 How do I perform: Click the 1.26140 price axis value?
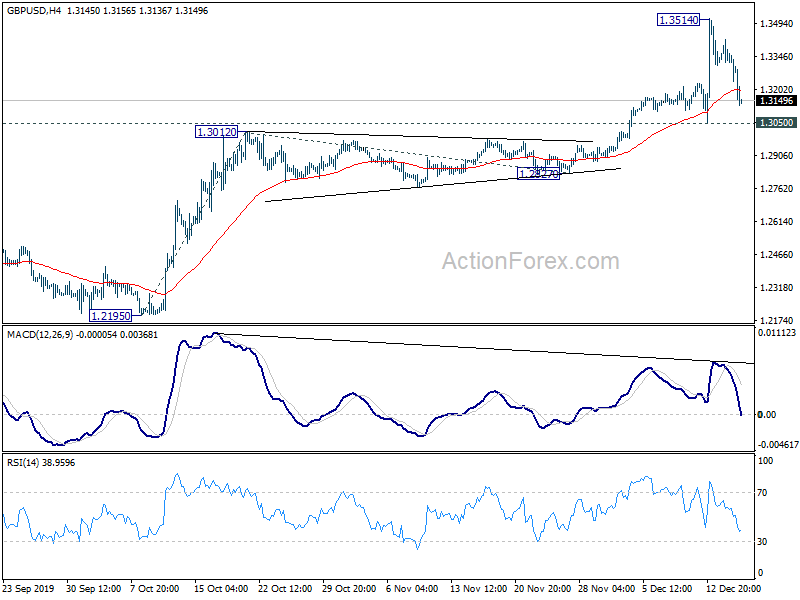777,221
